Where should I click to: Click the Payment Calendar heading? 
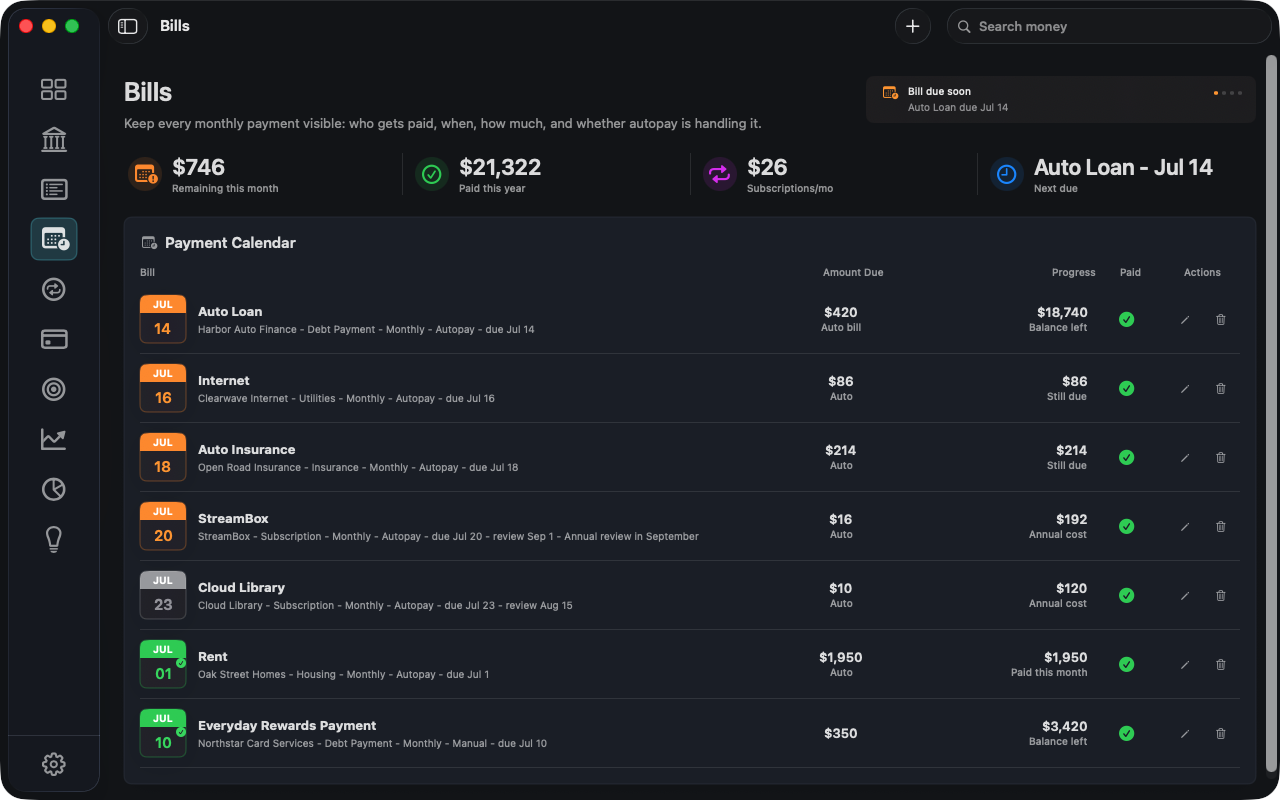point(230,243)
